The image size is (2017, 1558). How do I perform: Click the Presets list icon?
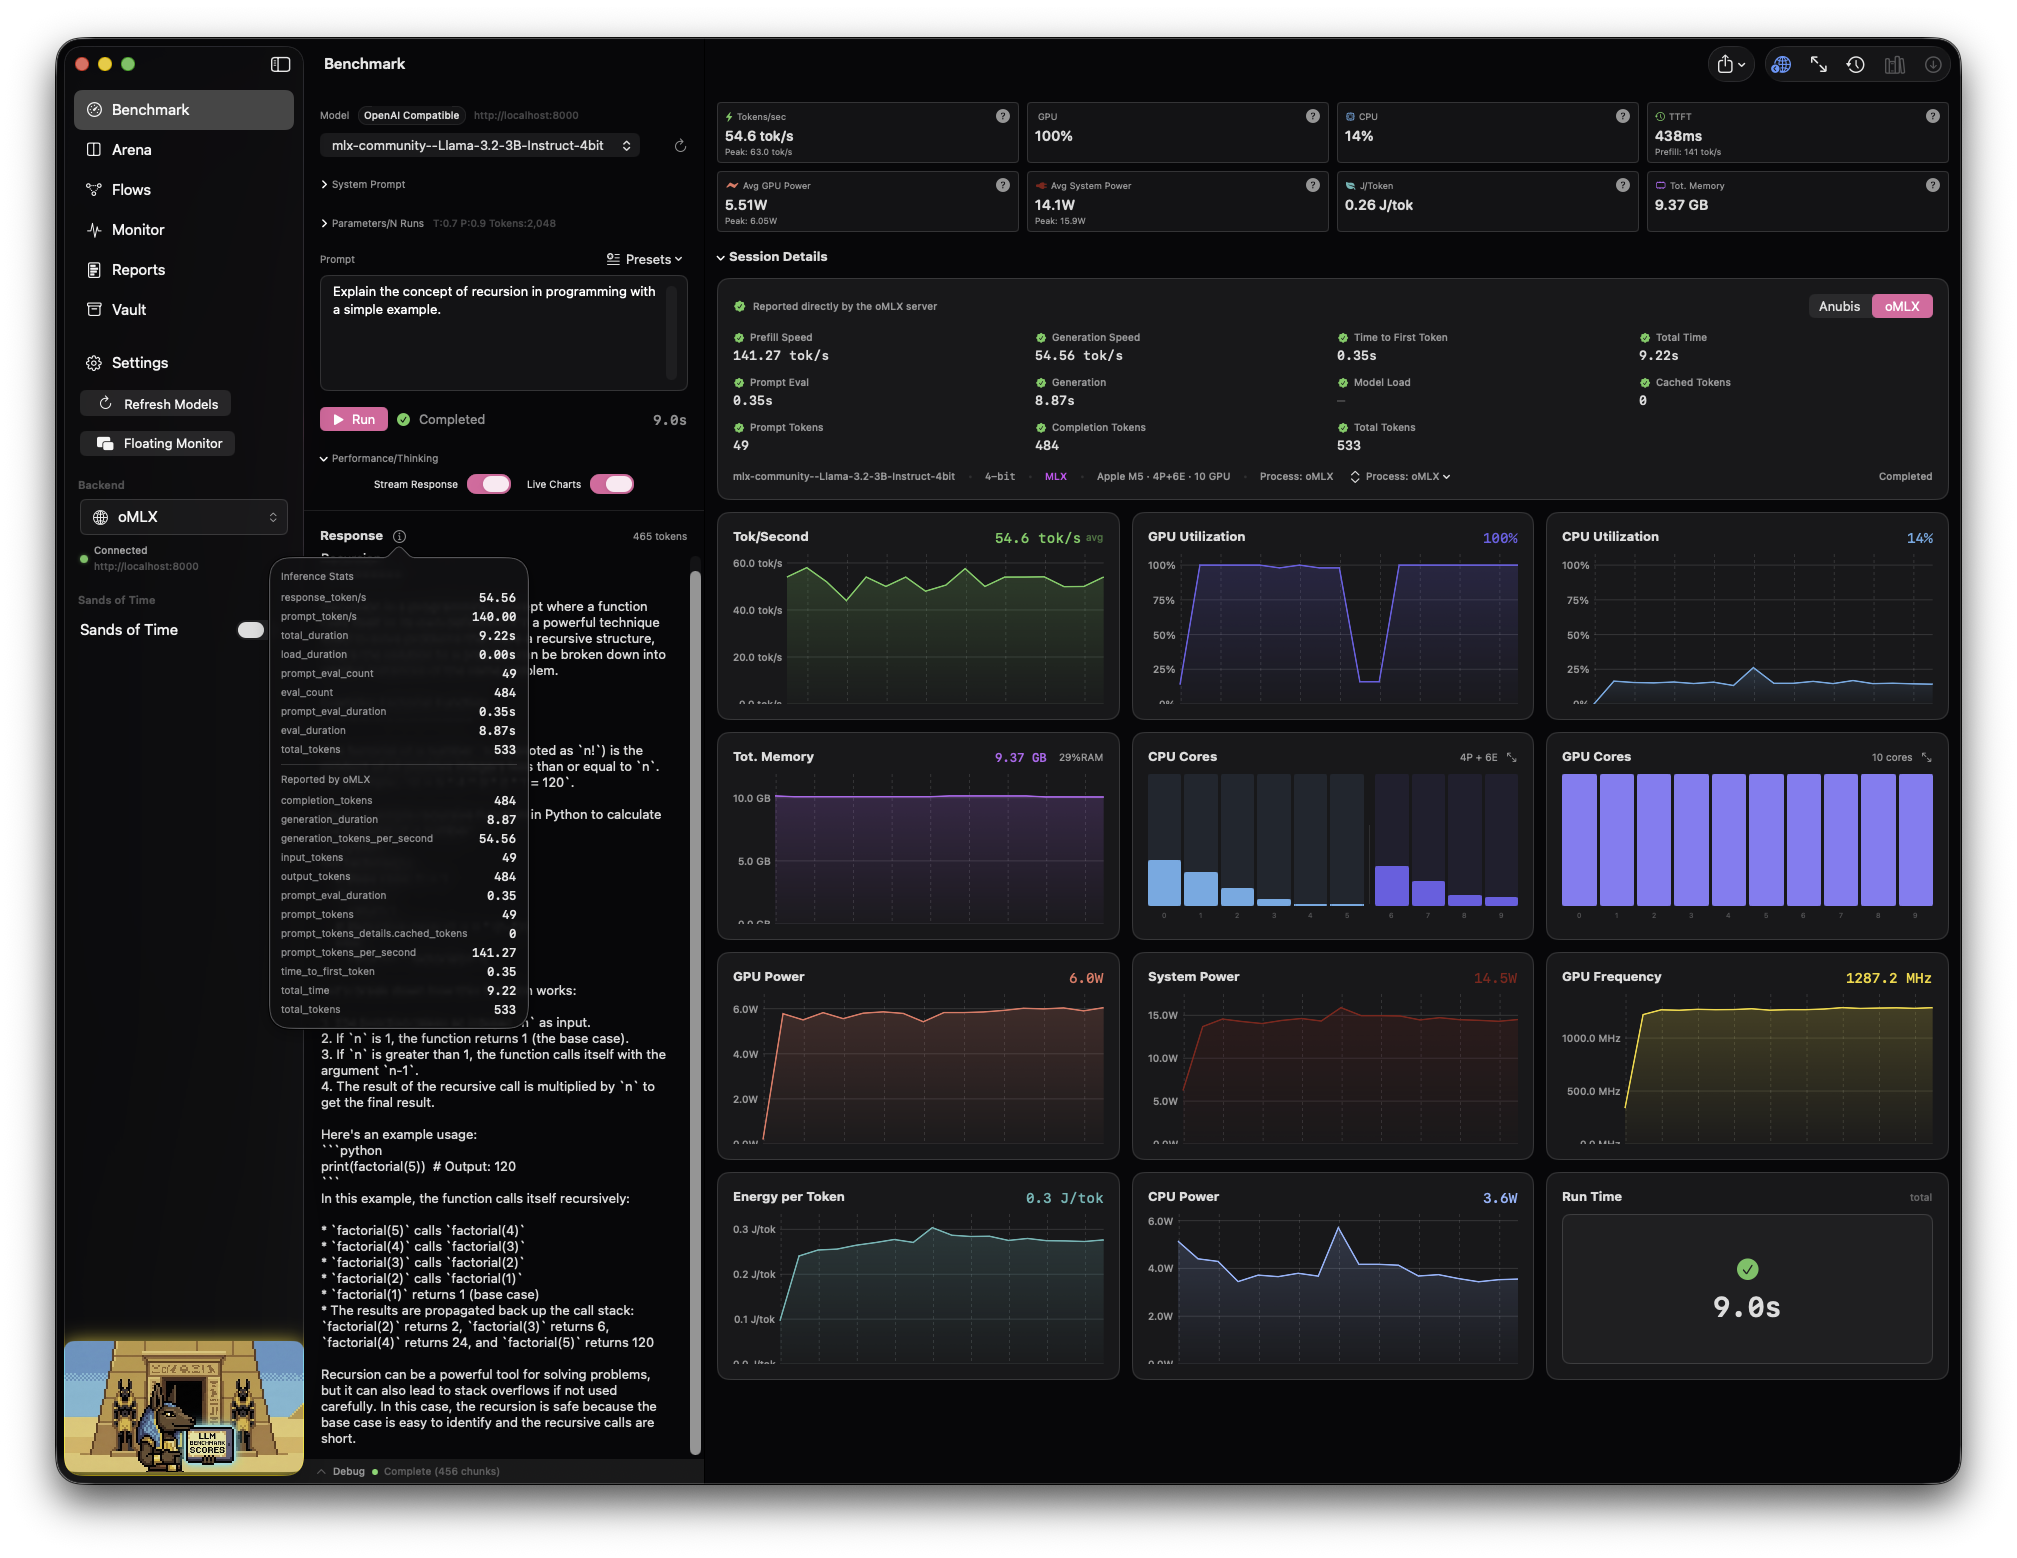613,260
